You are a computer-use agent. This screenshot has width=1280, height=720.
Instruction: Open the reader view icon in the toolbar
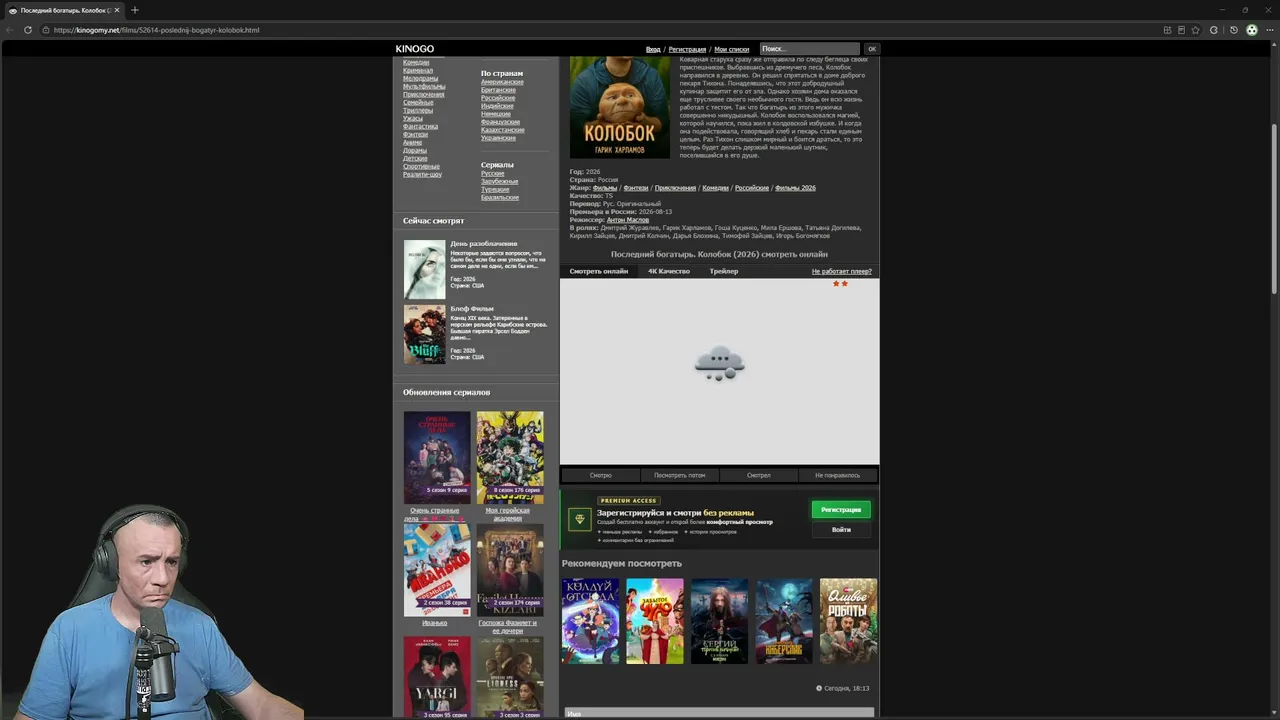[x=1181, y=30]
